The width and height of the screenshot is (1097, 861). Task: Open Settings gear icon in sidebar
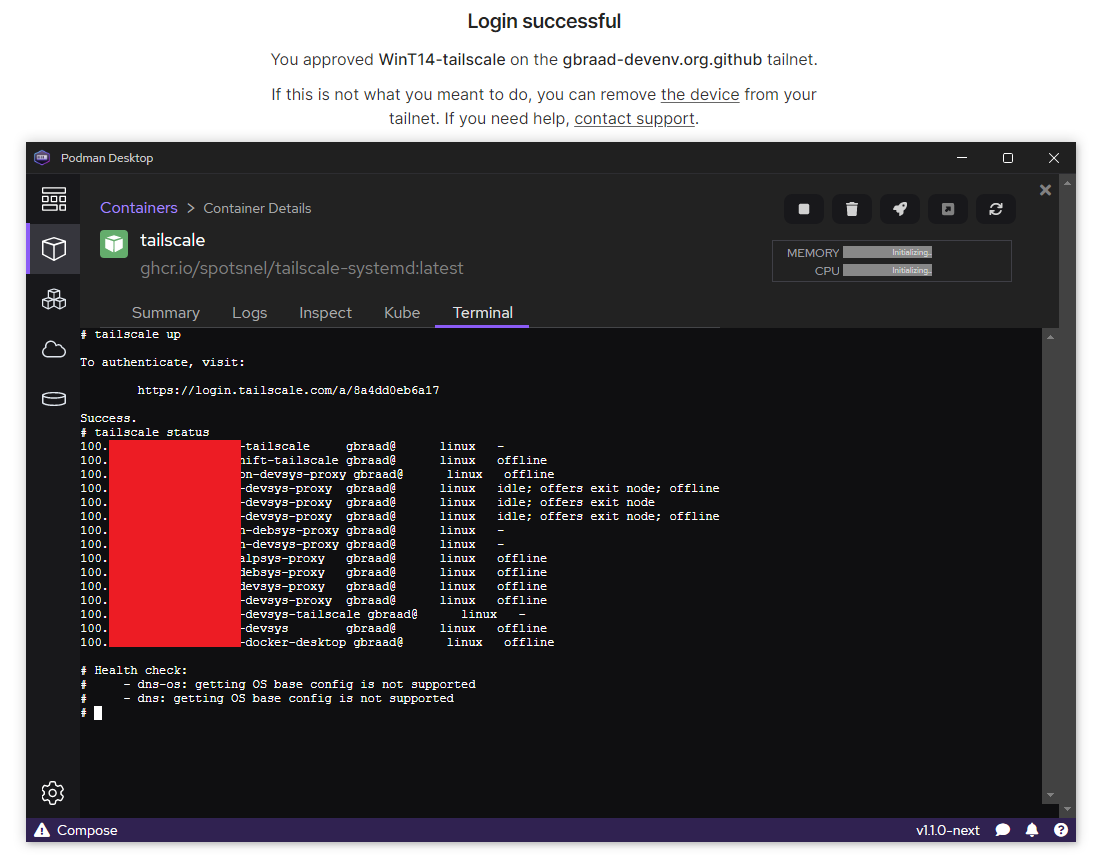pyautogui.click(x=53, y=792)
